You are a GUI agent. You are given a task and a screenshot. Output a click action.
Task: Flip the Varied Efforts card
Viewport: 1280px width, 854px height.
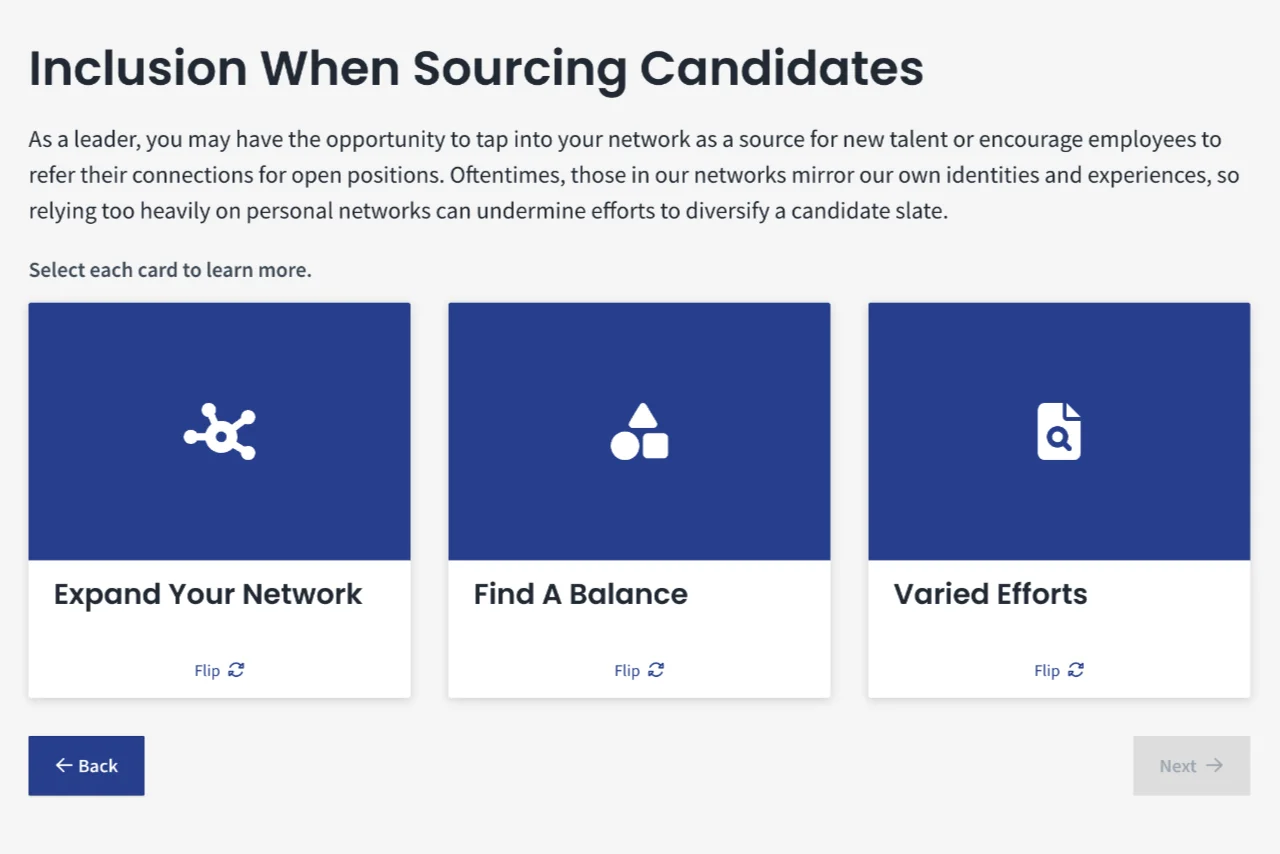click(1059, 670)
